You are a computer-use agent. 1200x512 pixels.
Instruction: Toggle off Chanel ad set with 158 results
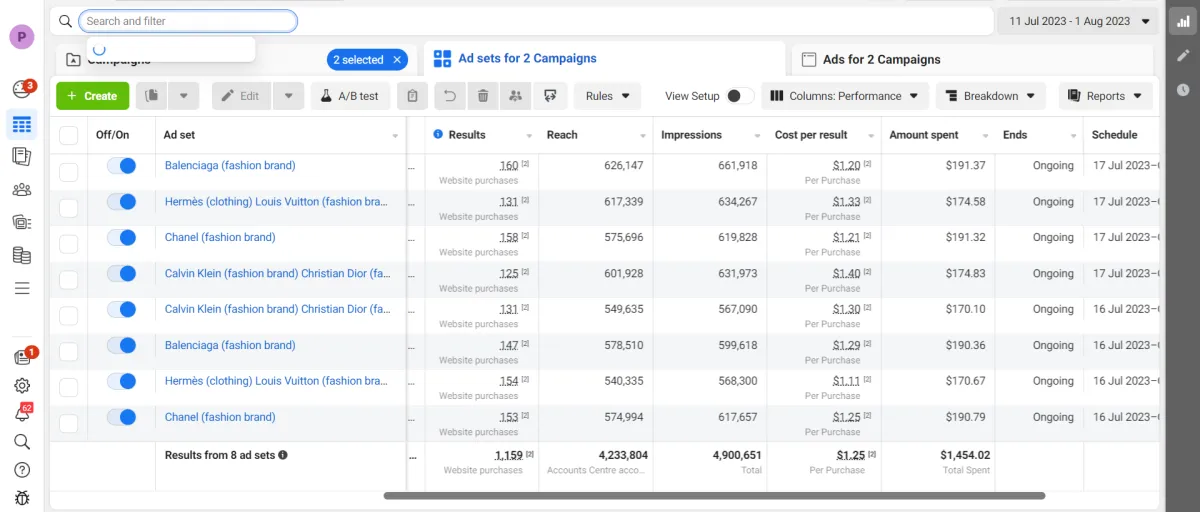coord(121,238)
